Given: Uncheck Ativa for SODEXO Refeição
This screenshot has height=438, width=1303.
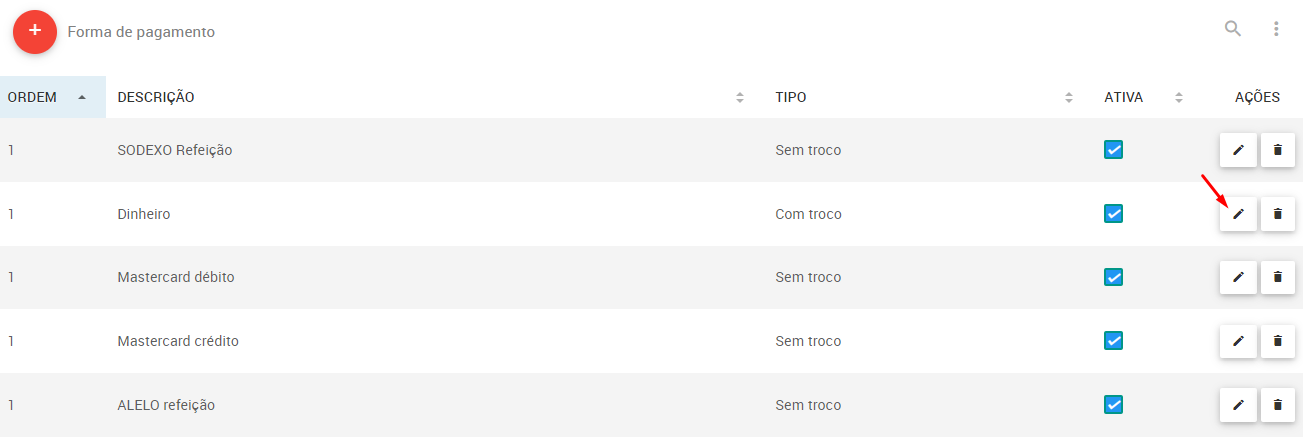Looking at the screenshot, I should coord(1113,150).
